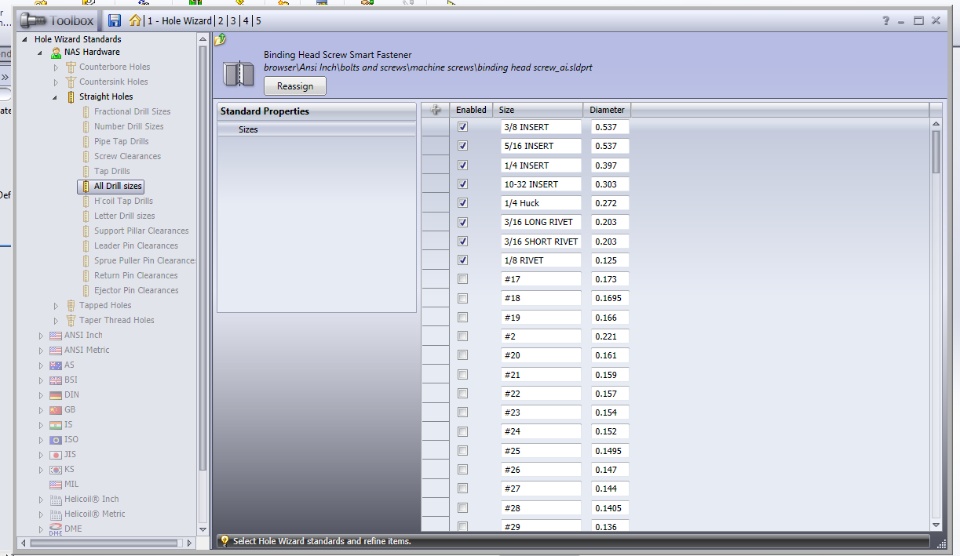The width and height of the screenshot is (960, 556).
Task: Click the ANSI Inch flag icon
Action: (56, 336)
